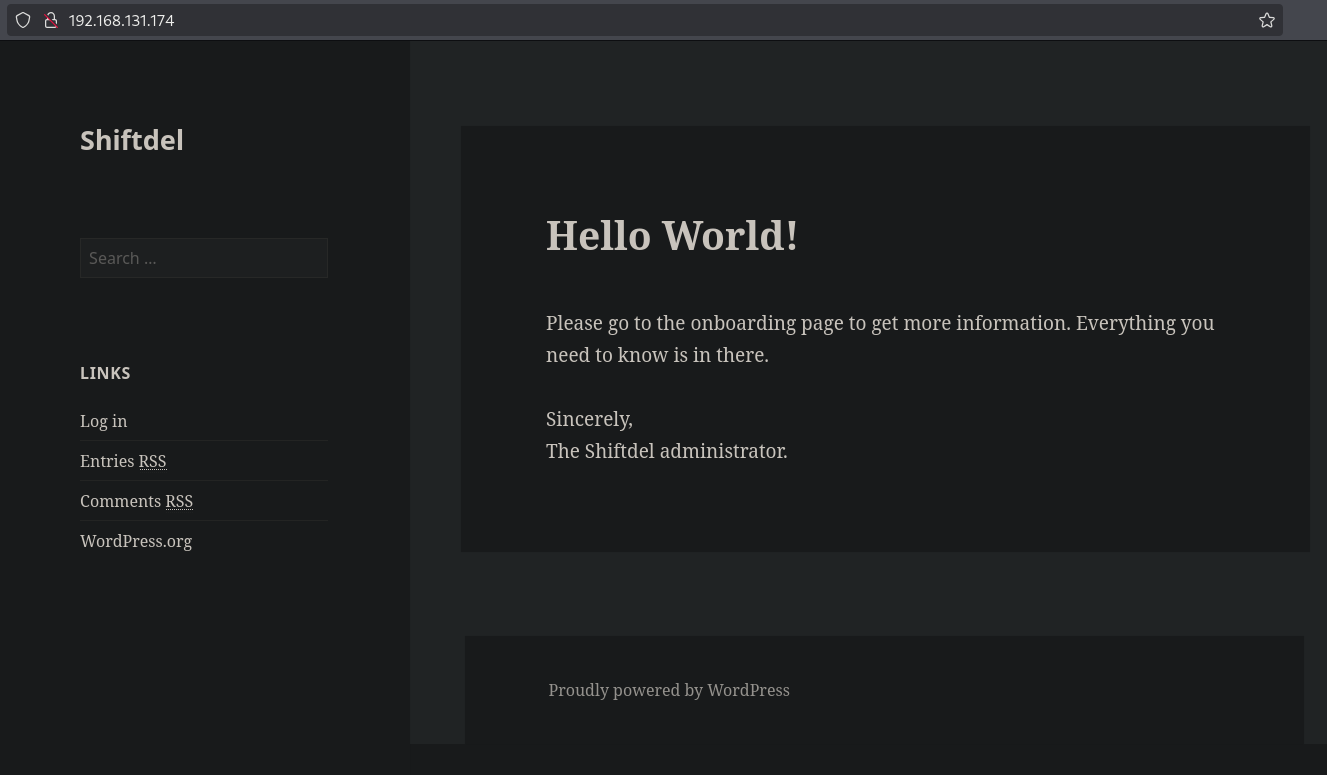Click the 'Sincerely,' line in the post
The width and height of the screenshot is (1327, 775).
coord(589,419)
